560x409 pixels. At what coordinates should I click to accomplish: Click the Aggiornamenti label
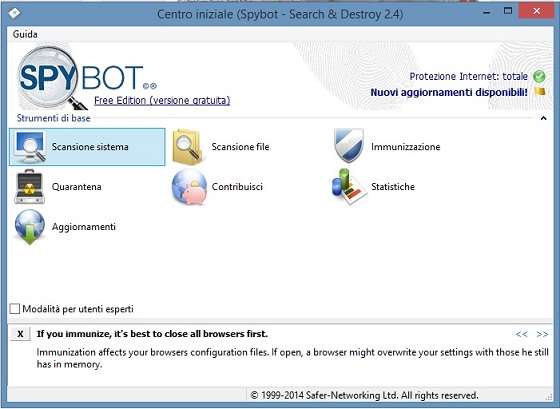point(84,227)
